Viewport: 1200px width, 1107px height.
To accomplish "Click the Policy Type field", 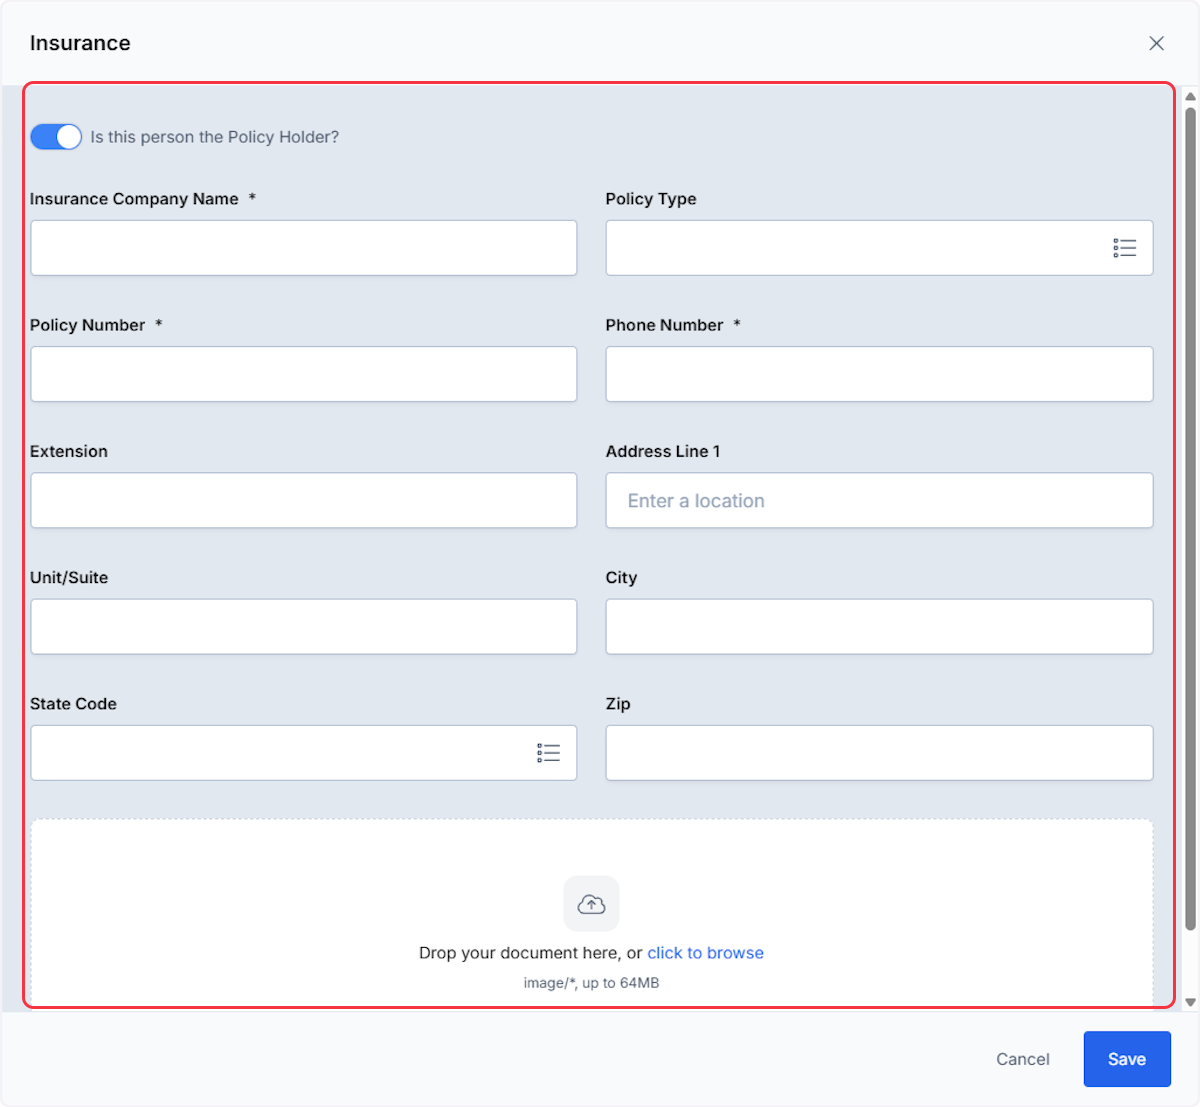I will pos(879,248).
